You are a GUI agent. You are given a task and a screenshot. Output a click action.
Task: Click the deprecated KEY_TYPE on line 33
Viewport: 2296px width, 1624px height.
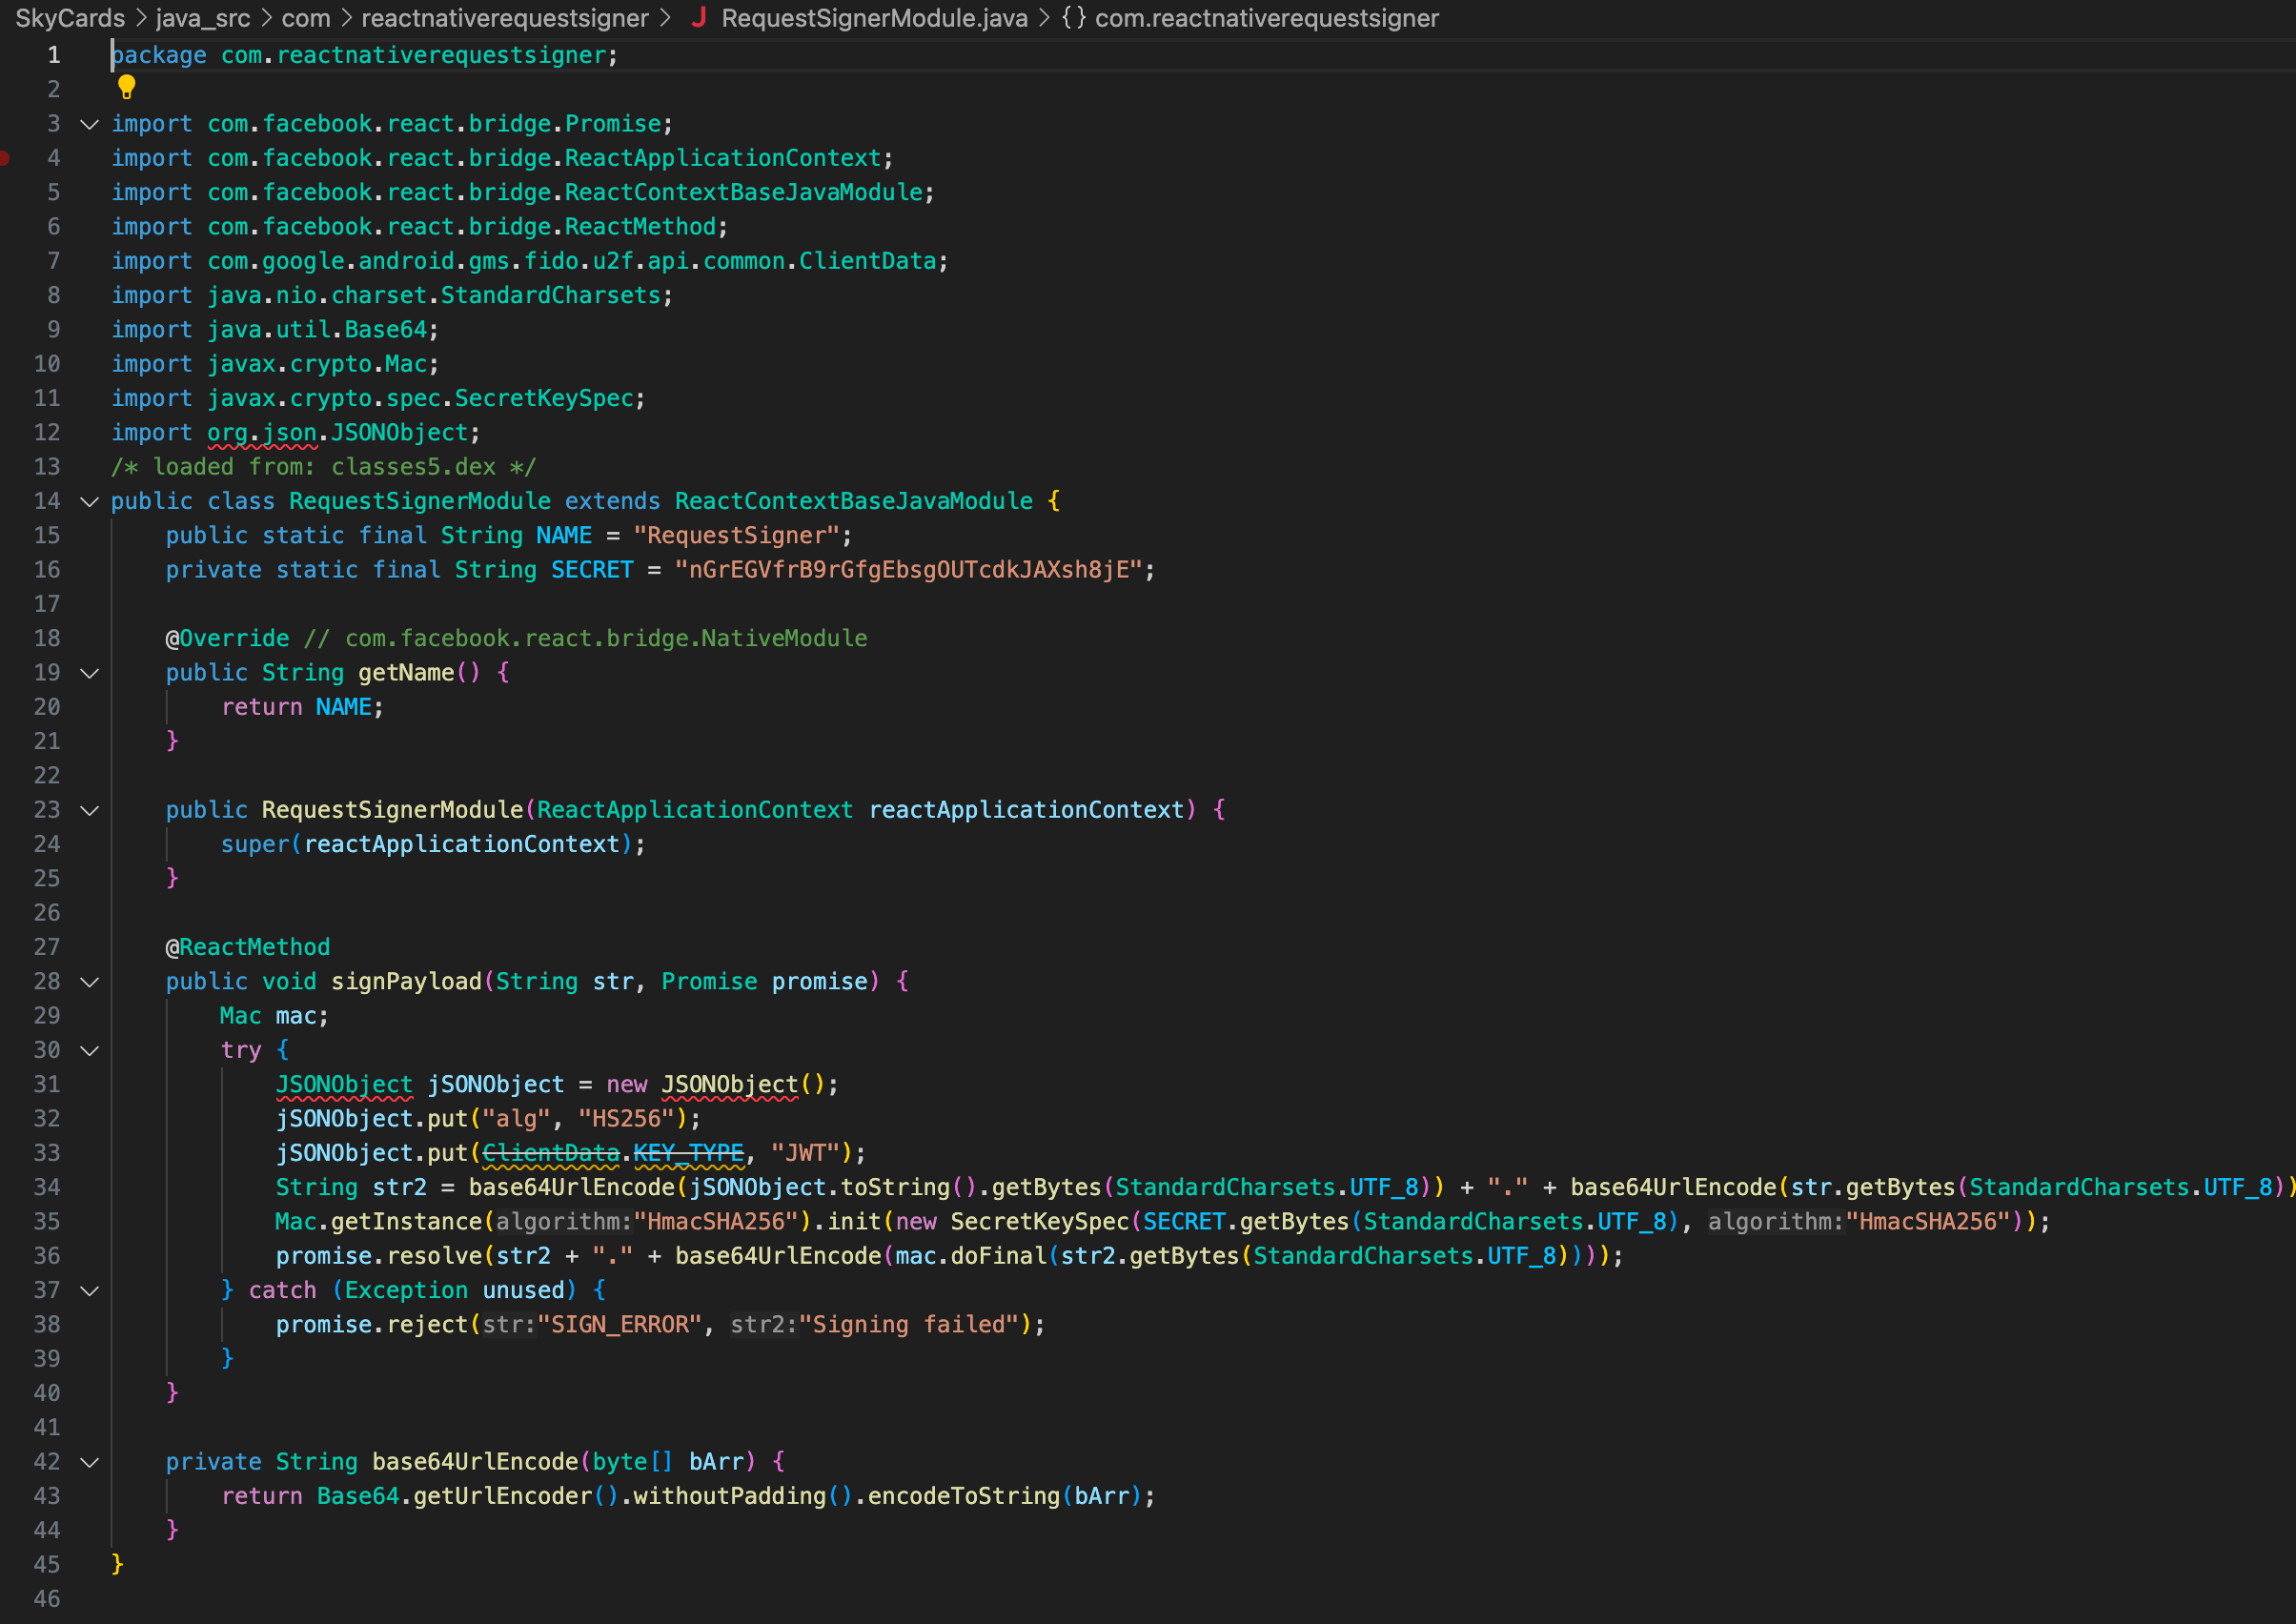tap(689, 1153)
